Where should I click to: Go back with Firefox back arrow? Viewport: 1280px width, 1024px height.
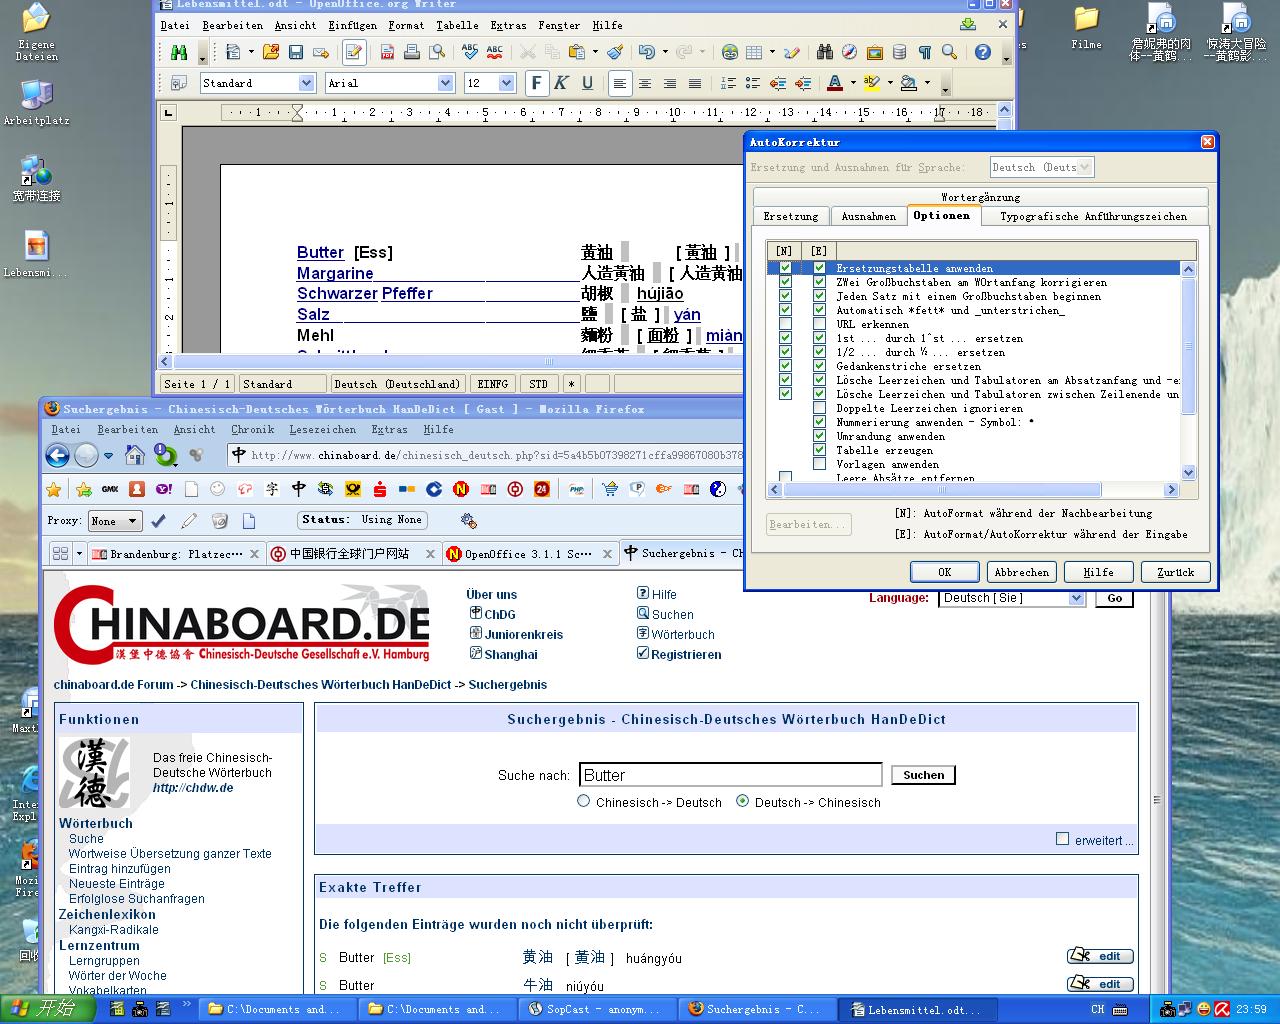coord(58,456)
